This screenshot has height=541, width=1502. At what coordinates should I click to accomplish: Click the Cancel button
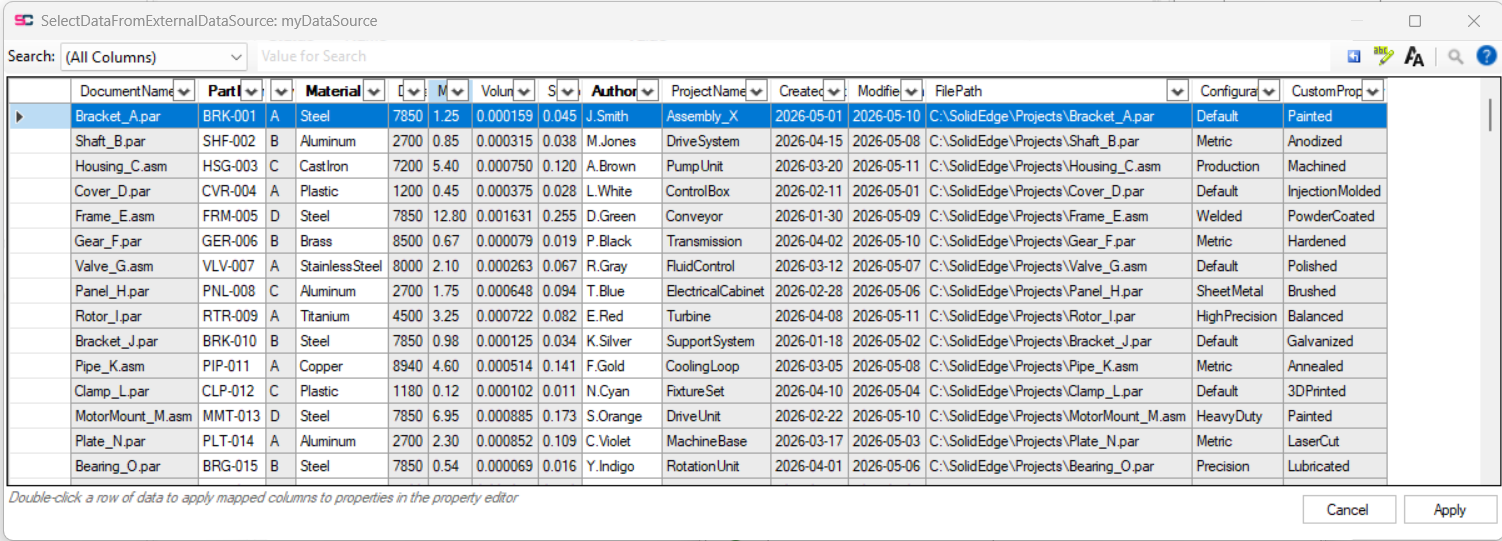pos(1347,509)
